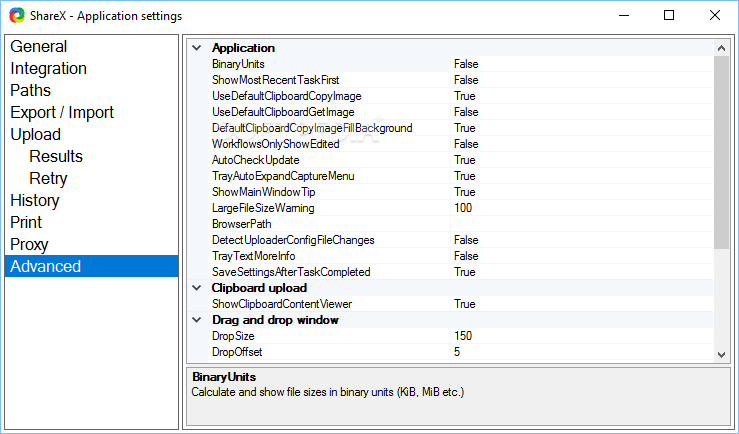Click the True value of TrayAutoExpandCaptureMenu
Screen dimensions: 739x434
point(465,176)
